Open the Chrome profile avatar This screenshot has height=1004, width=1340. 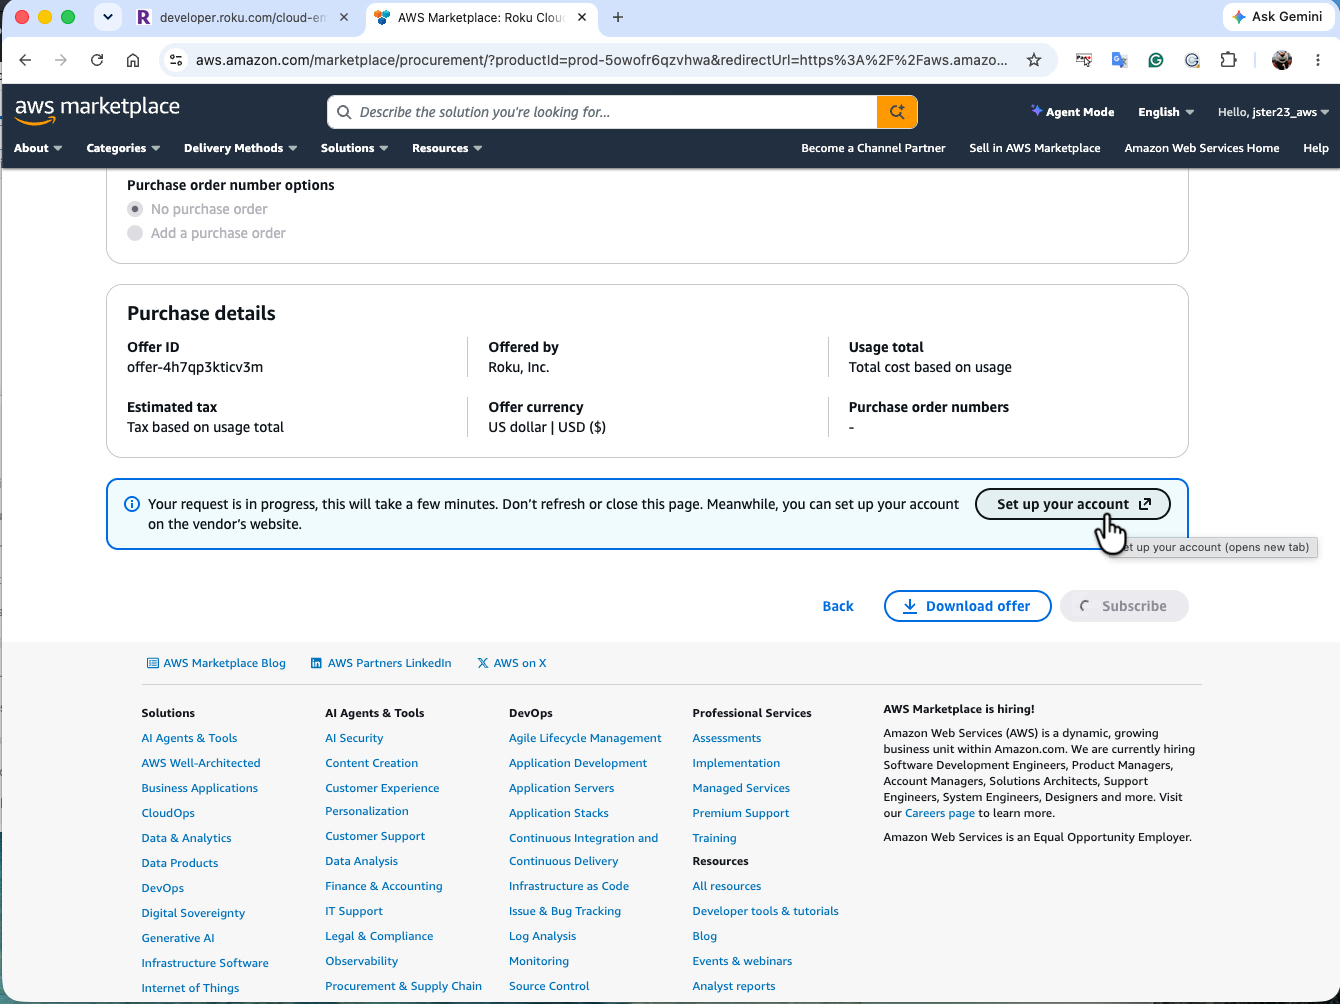tap(1282, 60)
